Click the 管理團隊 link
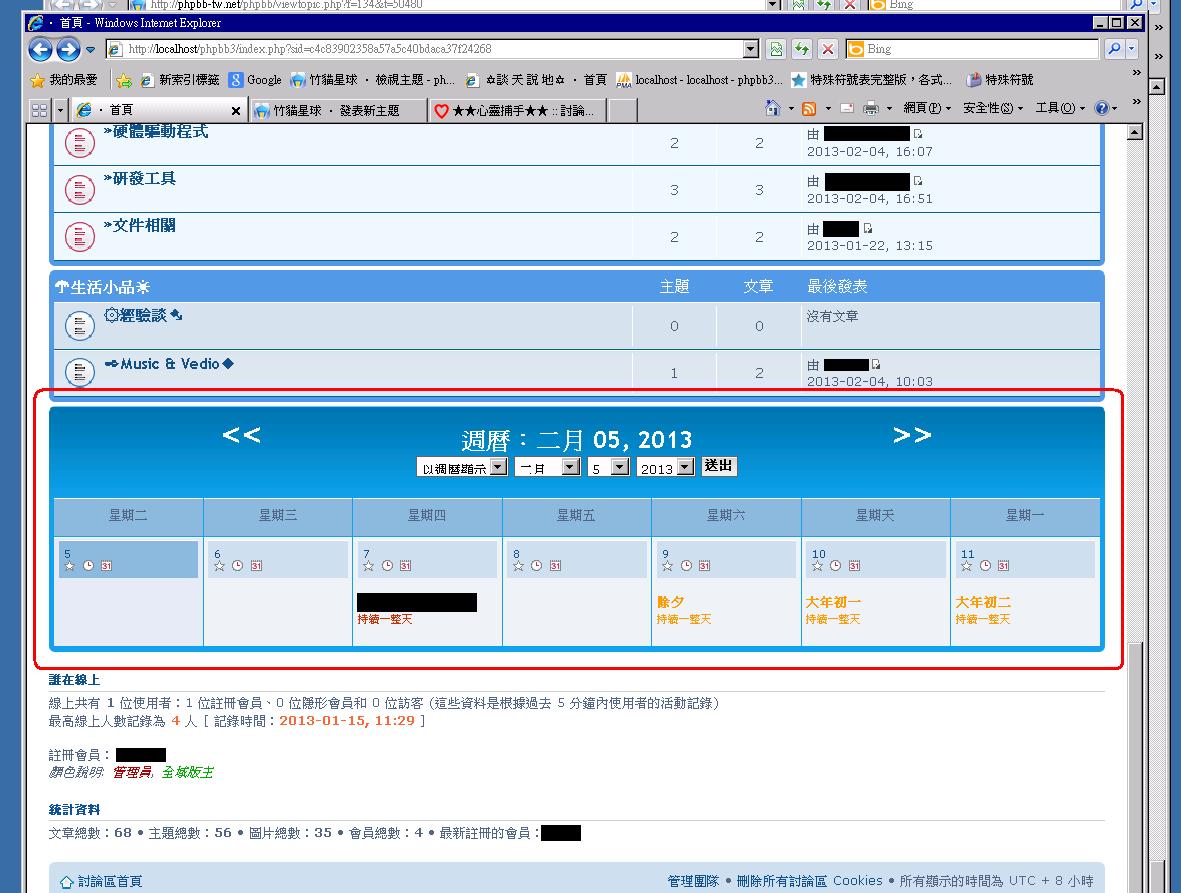1181x893 pixels. coord(693,881)
